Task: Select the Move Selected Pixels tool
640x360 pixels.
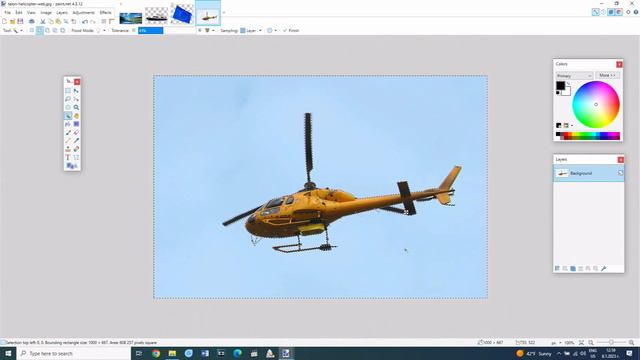Action: (x=76, y=91)
